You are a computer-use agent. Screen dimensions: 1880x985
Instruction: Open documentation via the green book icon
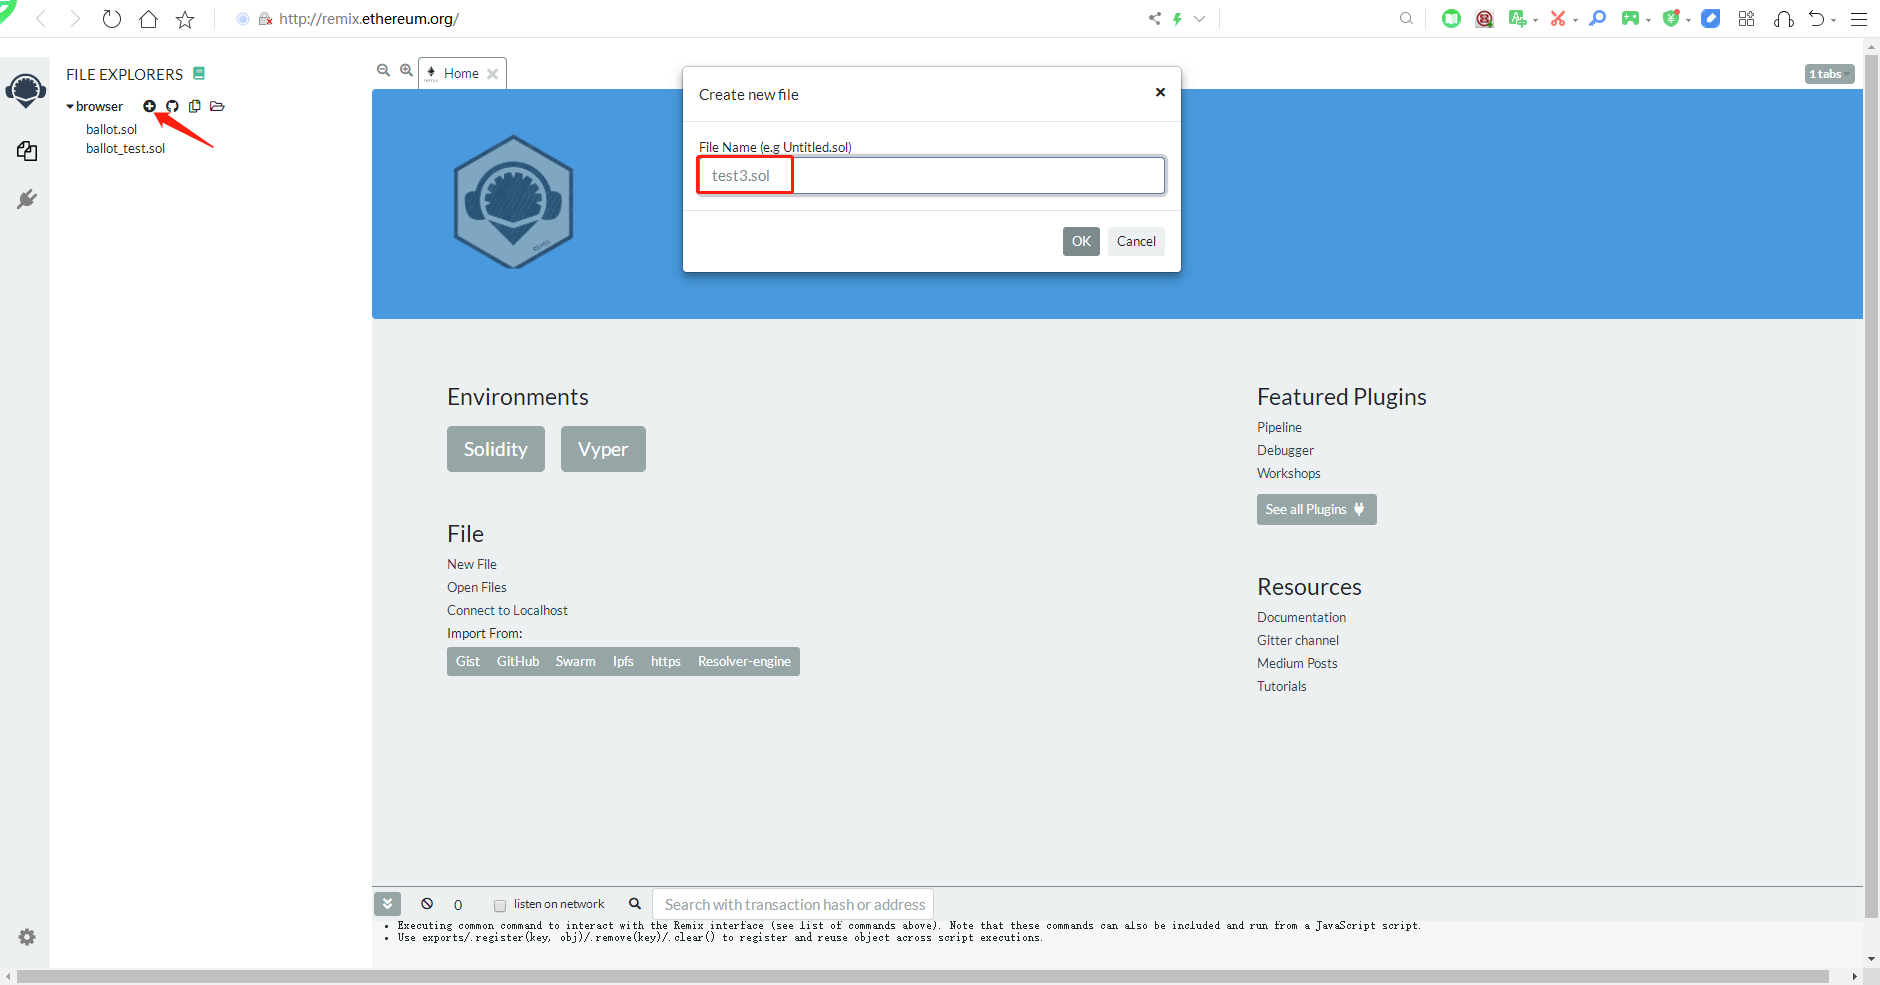click(x=198, y=72)
